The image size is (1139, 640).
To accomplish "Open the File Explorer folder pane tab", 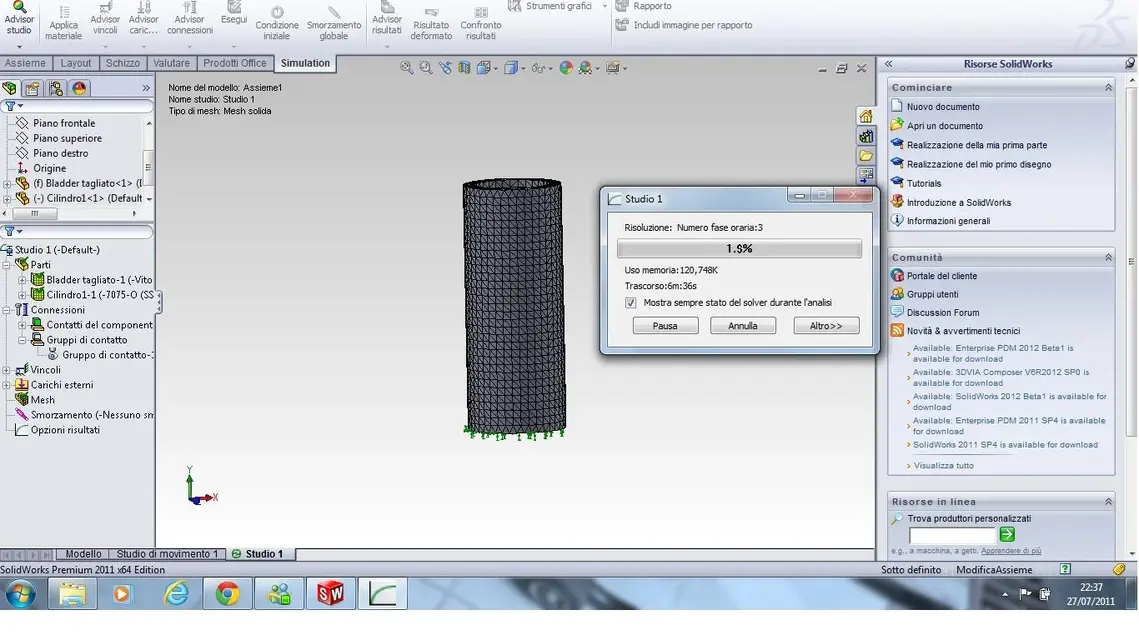I will (866, 155).
